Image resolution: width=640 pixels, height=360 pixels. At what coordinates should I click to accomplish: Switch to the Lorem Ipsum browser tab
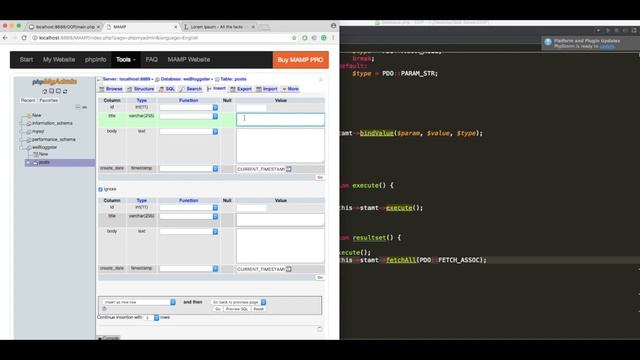click(217, 27)
